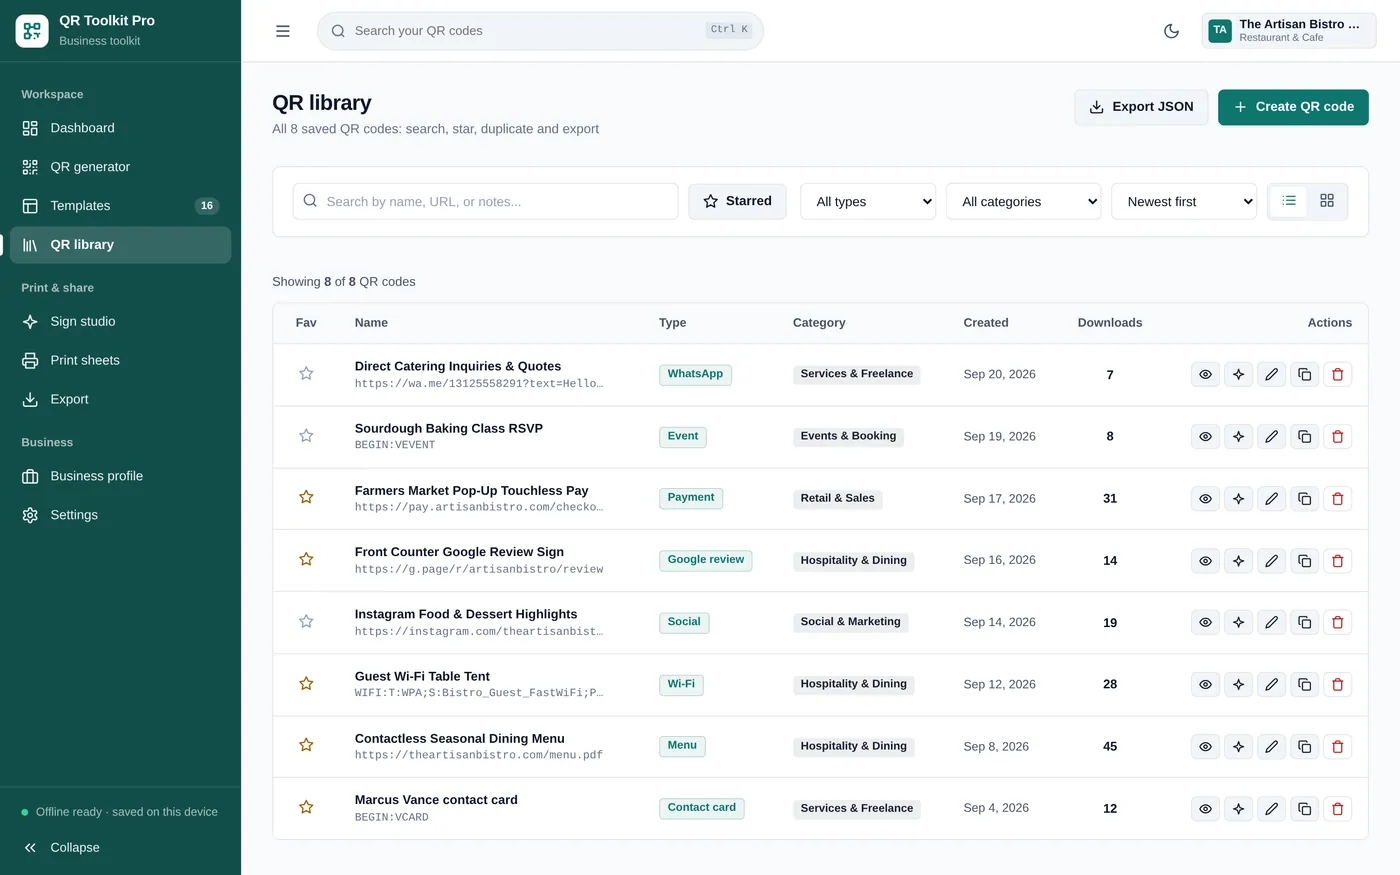Collapse the sidebar navigation
The image size is (1400, 875).
(x=120, y=848)
